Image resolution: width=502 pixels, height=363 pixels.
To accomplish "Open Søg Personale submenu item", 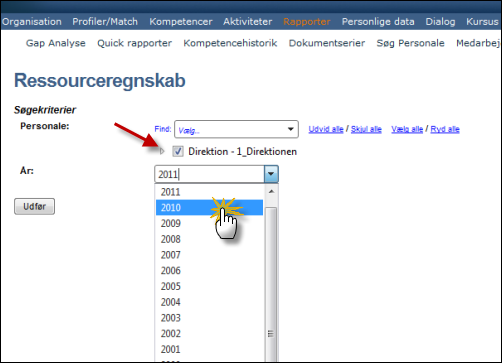I will [x=410, y=43].
